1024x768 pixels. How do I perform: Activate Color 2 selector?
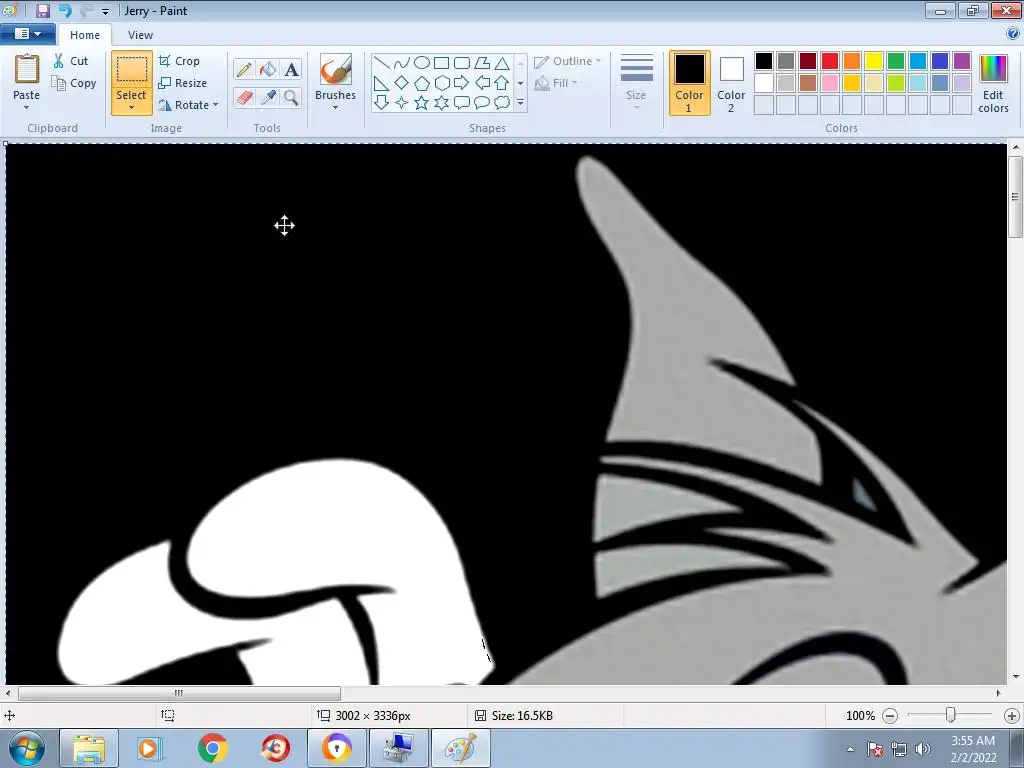[731, 83]
